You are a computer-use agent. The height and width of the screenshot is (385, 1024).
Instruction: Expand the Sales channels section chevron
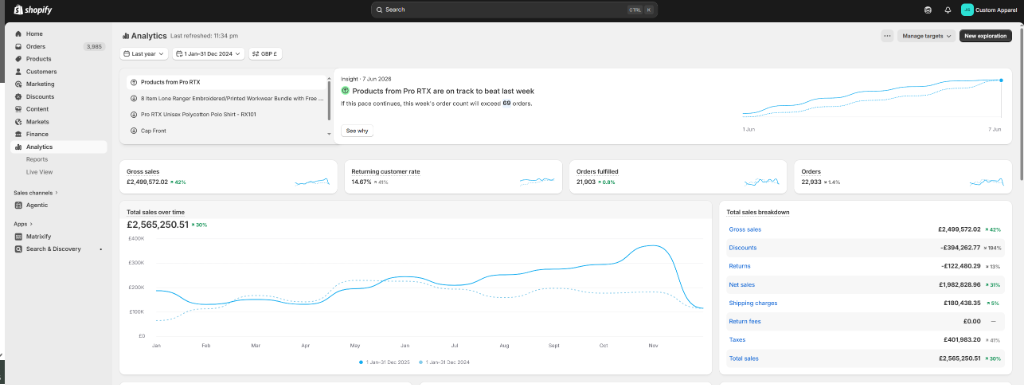coord(57,193)
